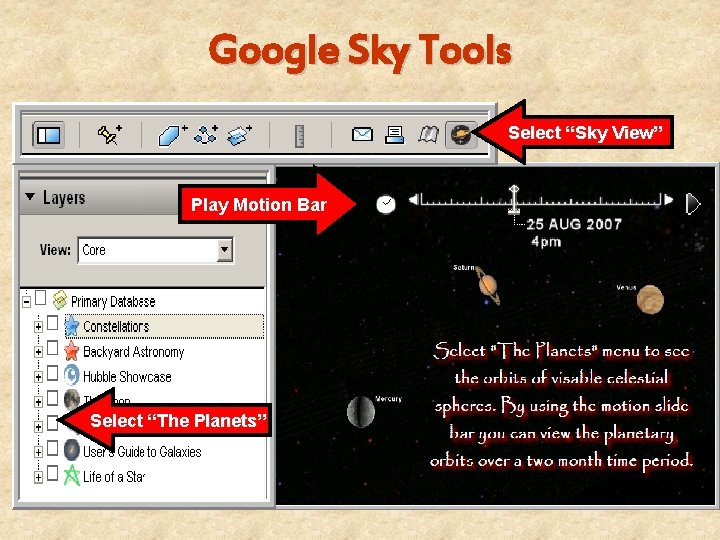
Task: Open the Ruler measuring tool
Action: pyautogui.click(x=299, y=136)
